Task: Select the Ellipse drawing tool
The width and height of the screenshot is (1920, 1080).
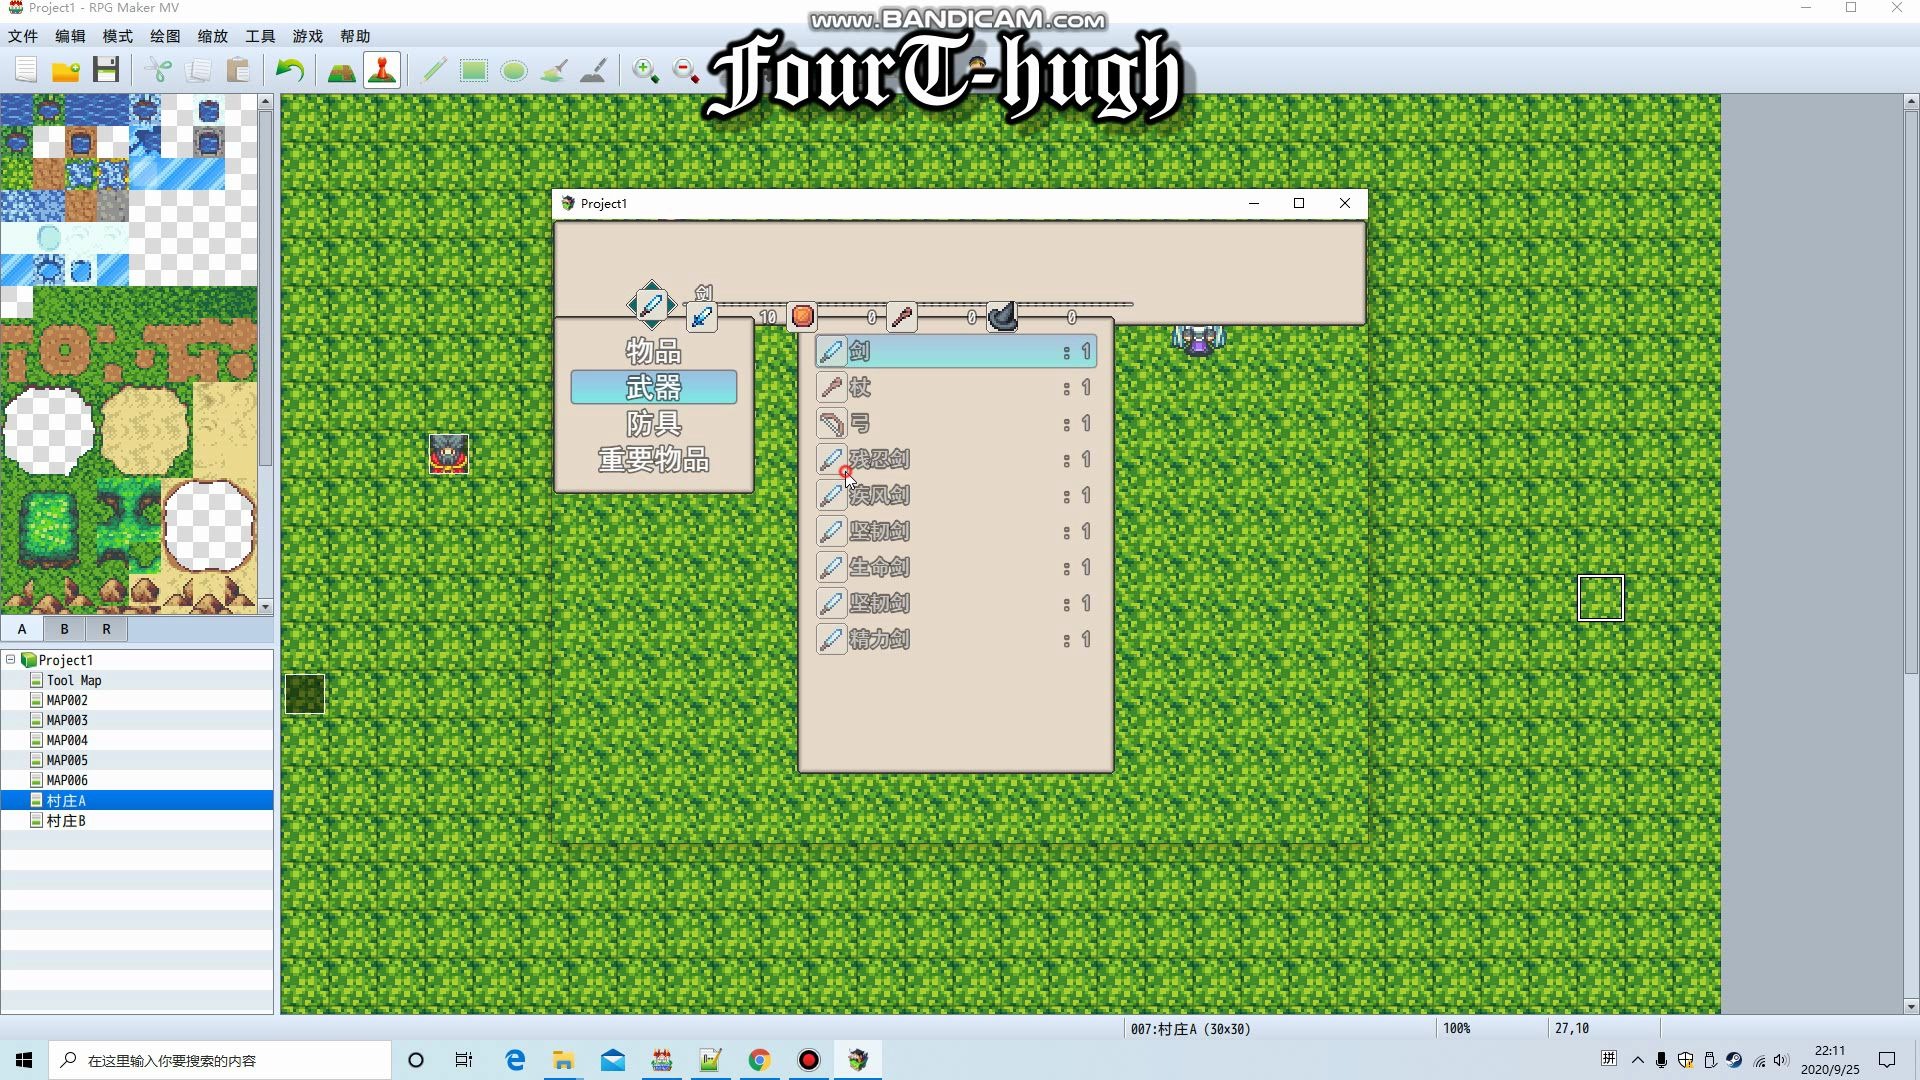Action: 514,70
